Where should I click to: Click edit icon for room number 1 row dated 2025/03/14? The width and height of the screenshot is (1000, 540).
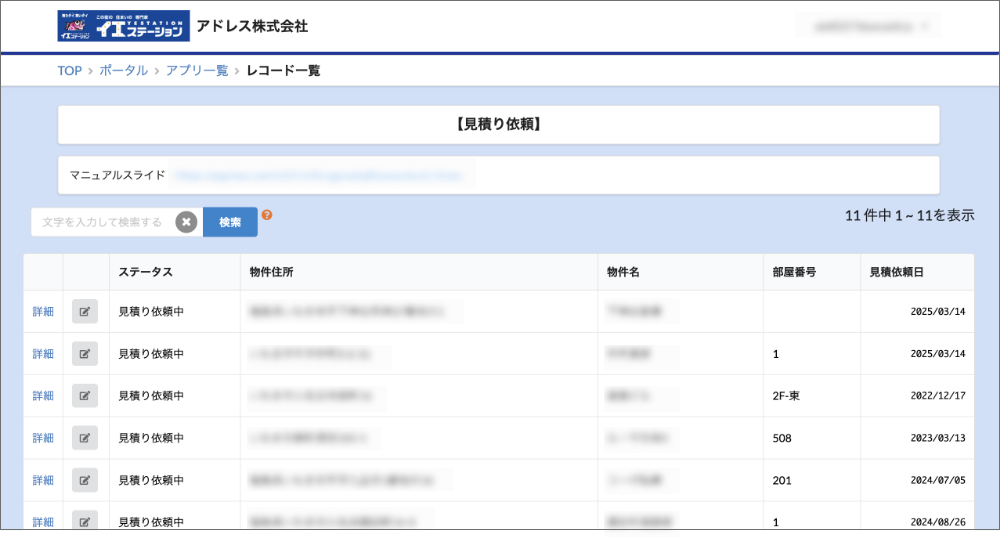coord(85,354)
